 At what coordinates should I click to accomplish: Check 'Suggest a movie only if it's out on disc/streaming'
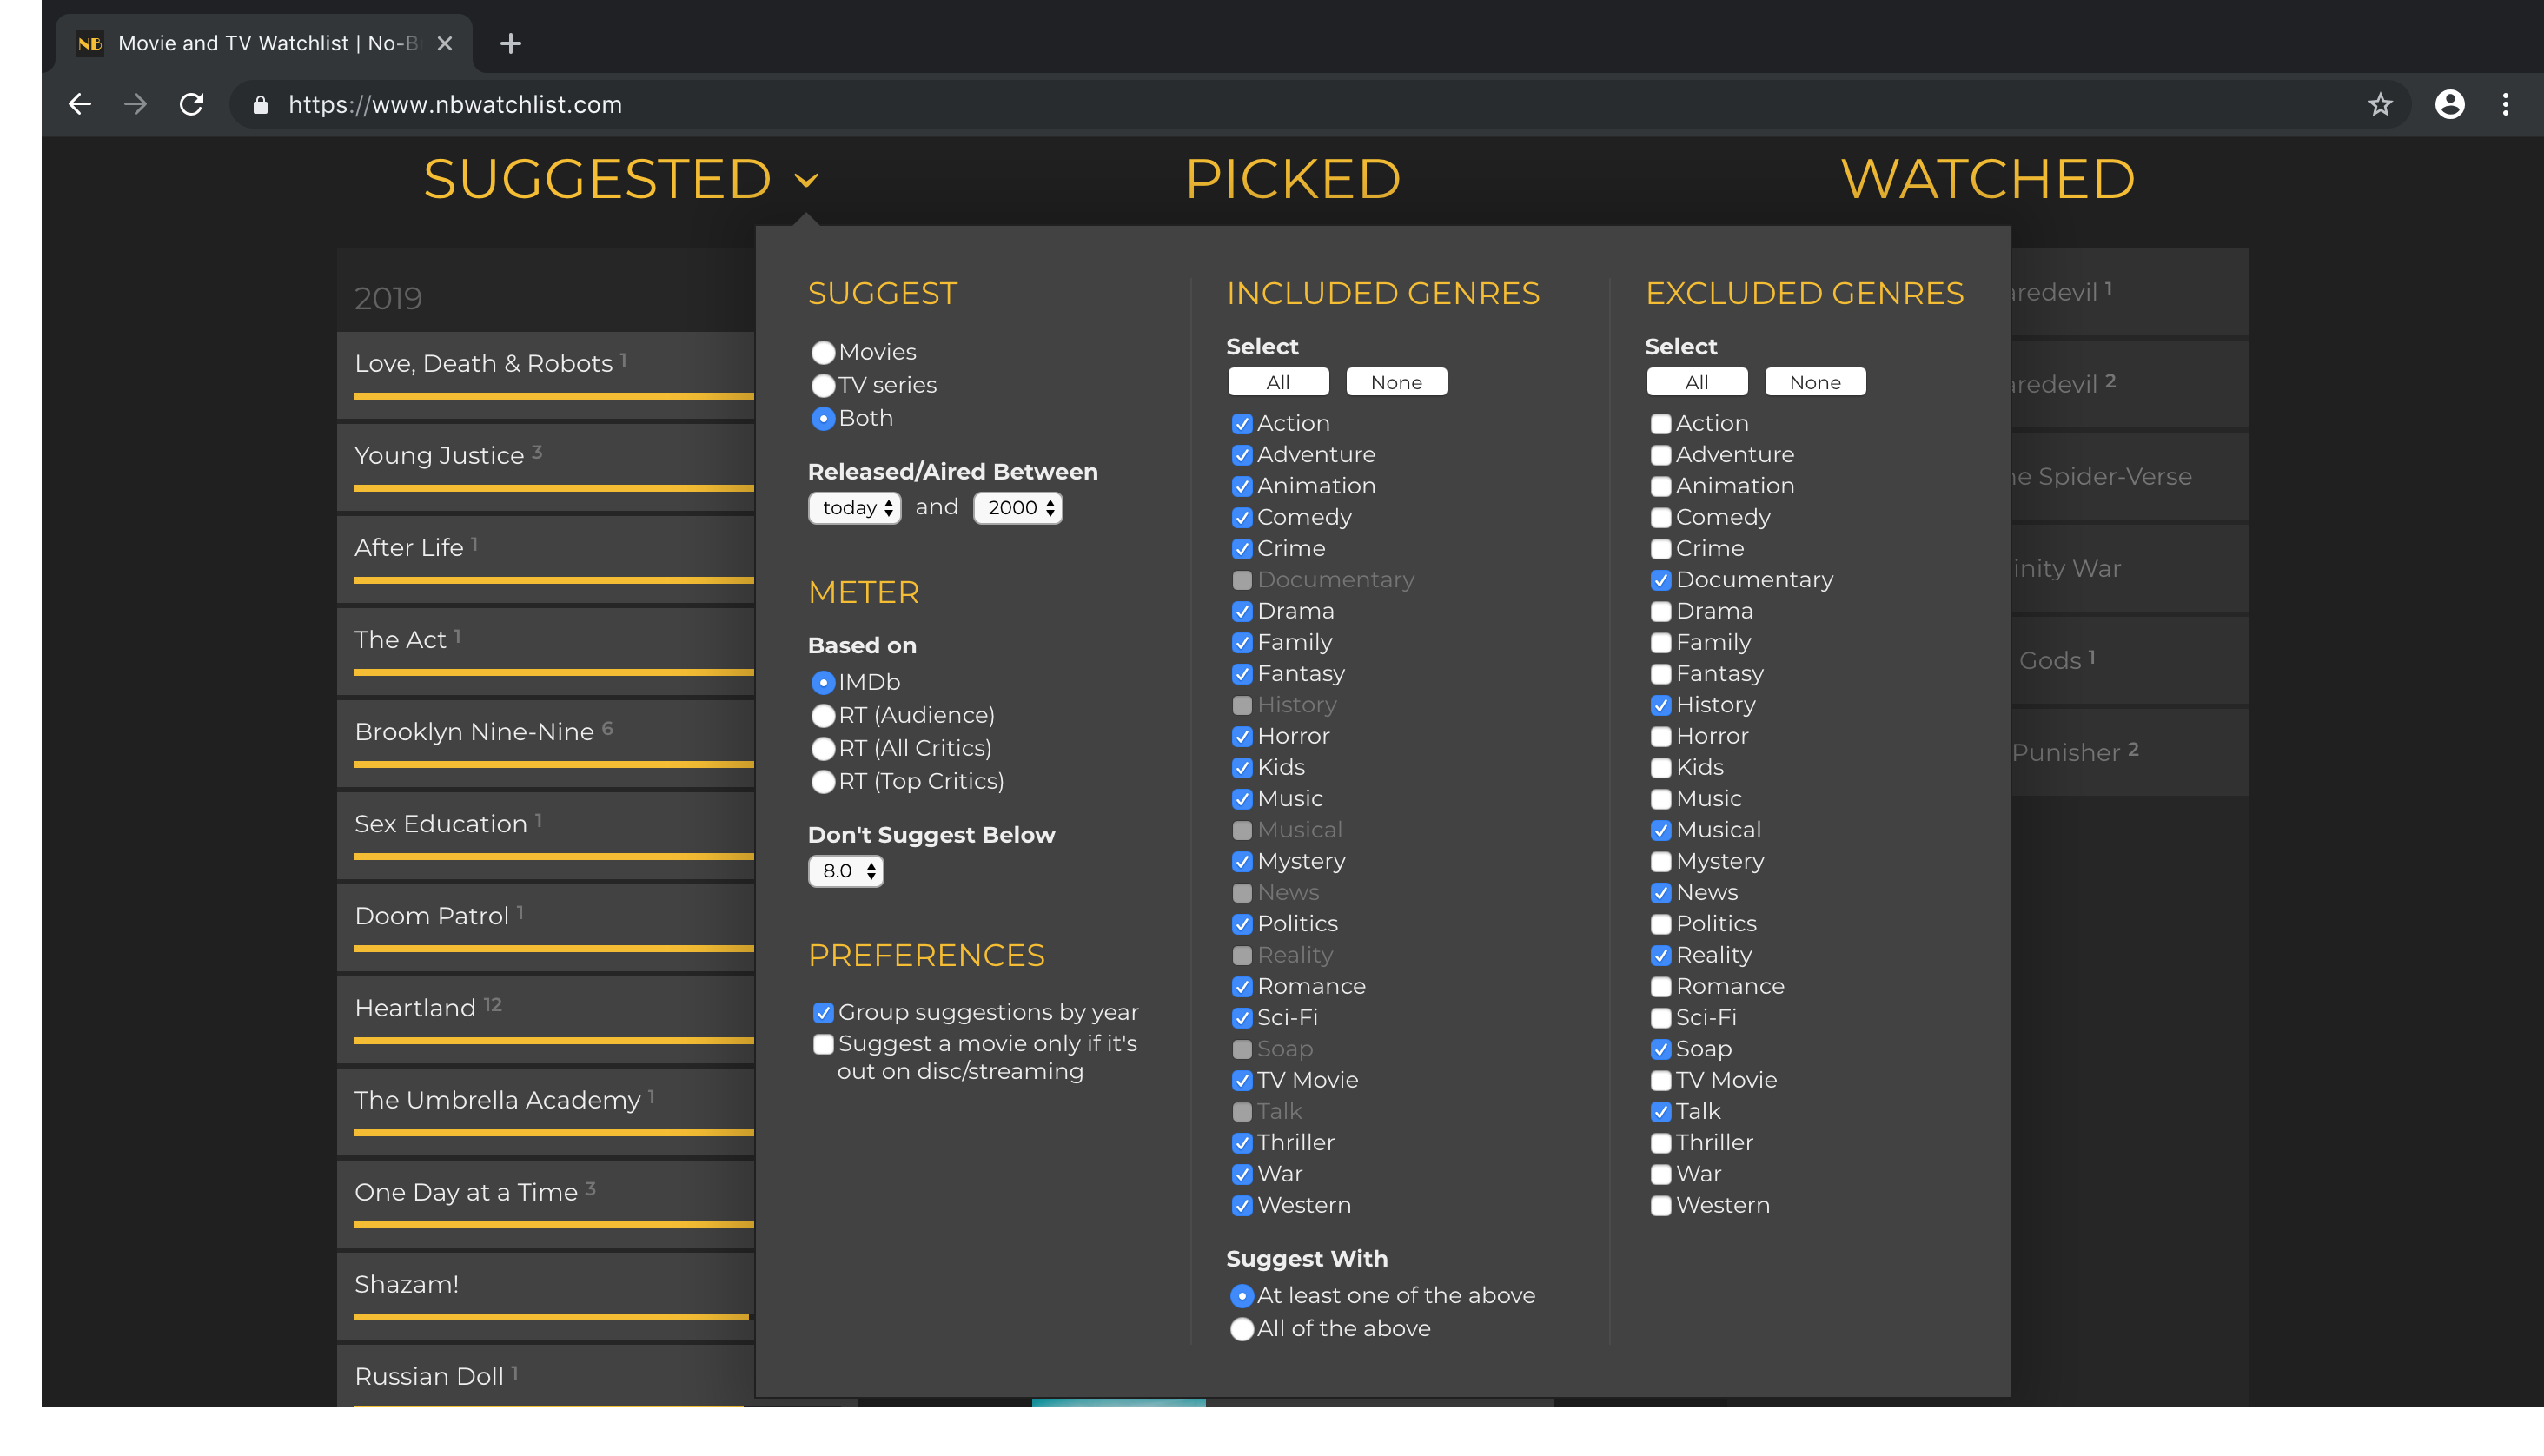(x=823, y=1044)
